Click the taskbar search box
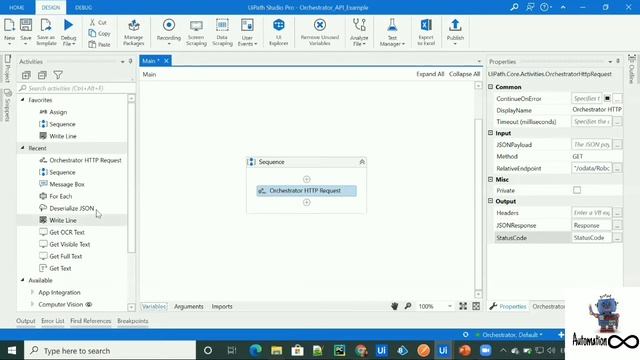 (110, 350)
